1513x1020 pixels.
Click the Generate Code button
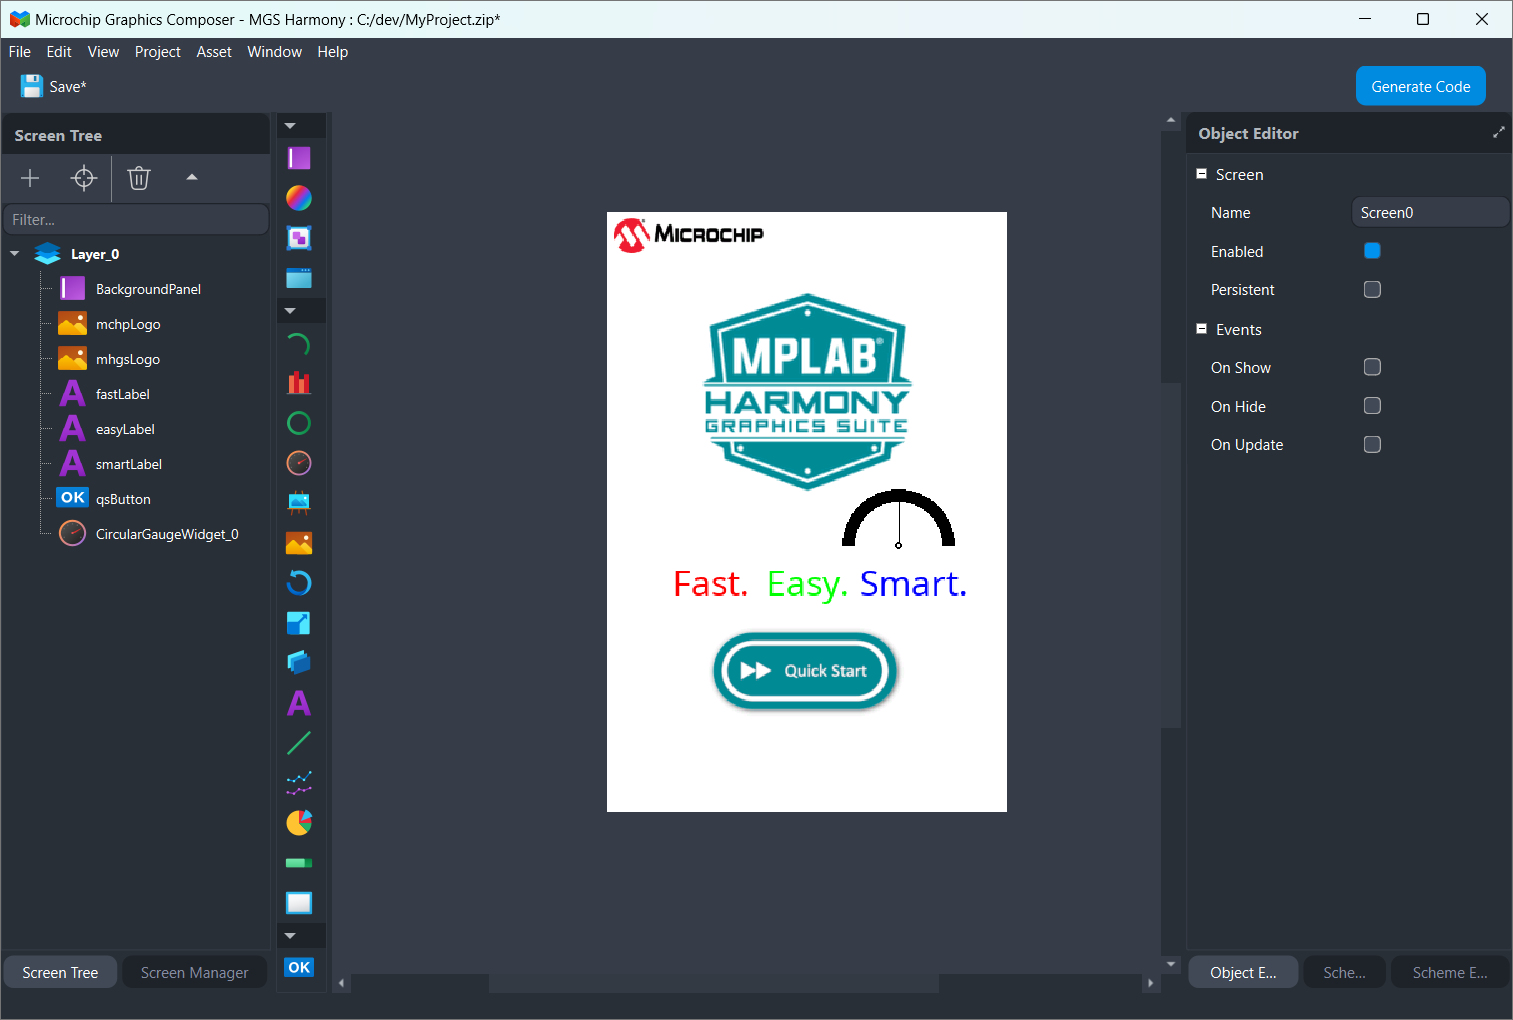[x=1421, y=86]
